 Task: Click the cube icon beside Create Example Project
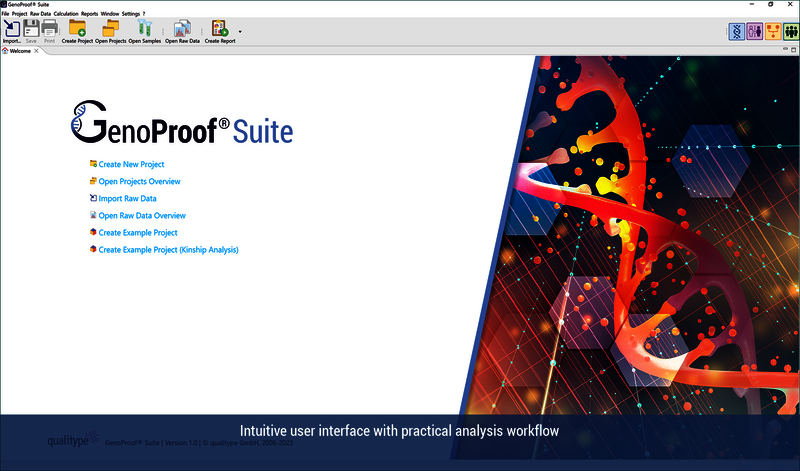pyautogui.click(x=93, y=232)
